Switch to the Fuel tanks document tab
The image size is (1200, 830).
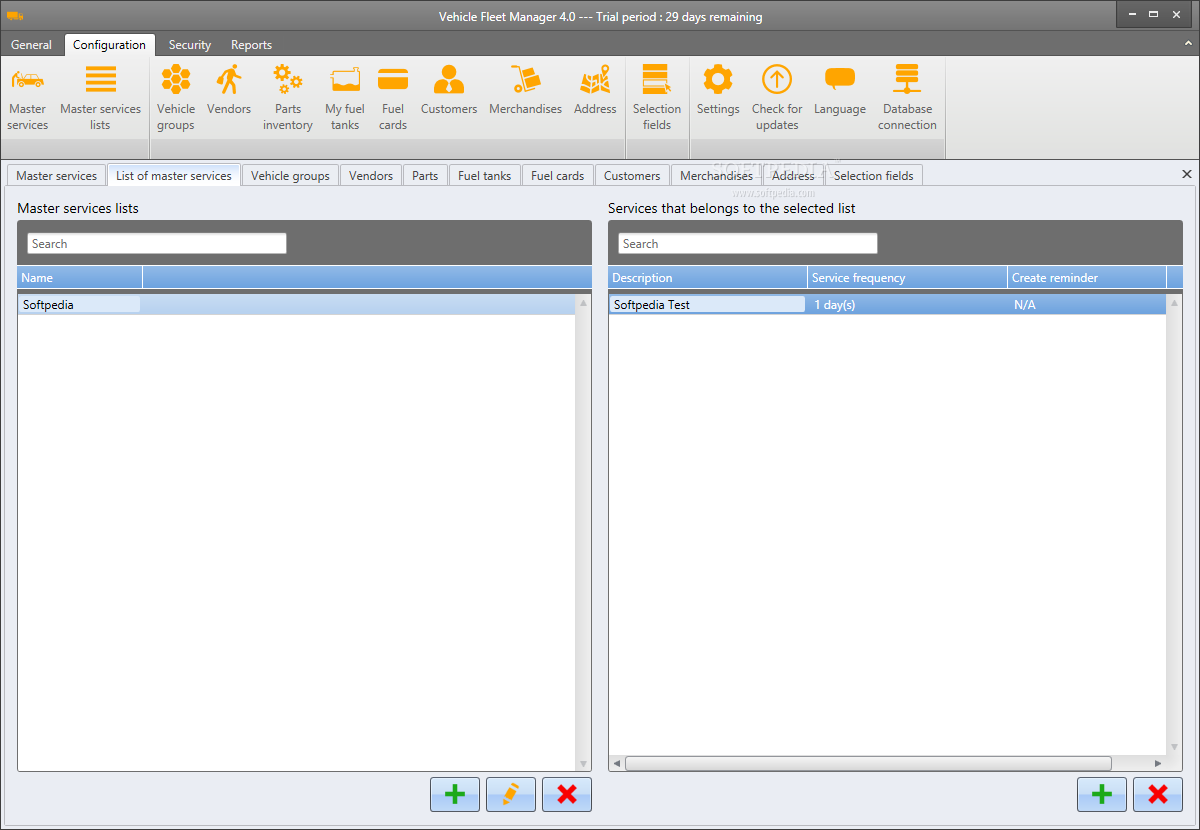pos(484,175)
